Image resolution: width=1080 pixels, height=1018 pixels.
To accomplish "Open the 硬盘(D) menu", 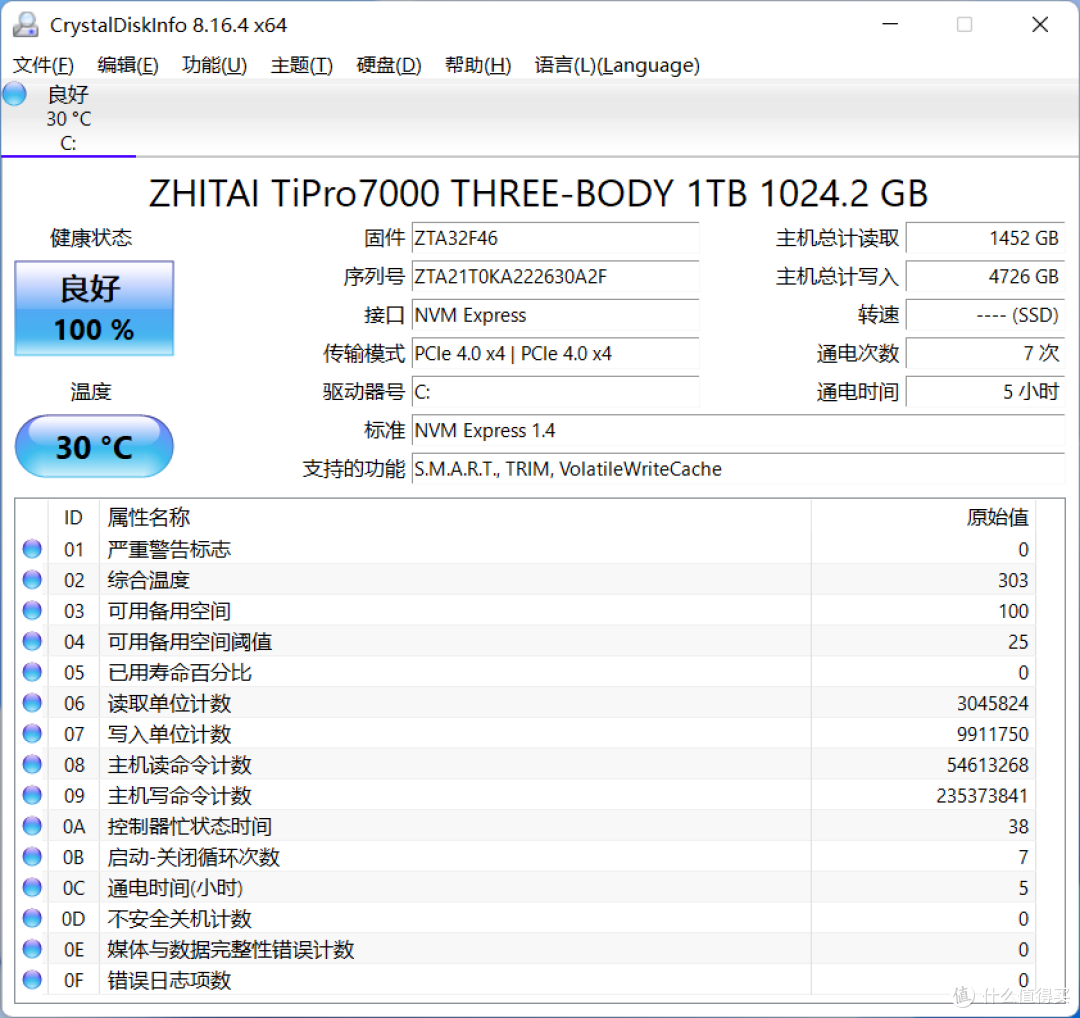I will point(389,65).
